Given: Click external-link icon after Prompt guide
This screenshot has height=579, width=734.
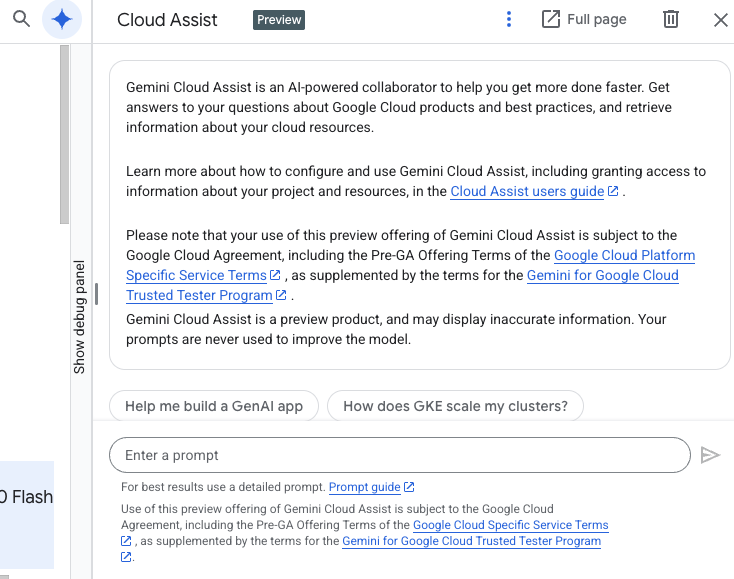Looking at the screenshot, I should (409, 487).
